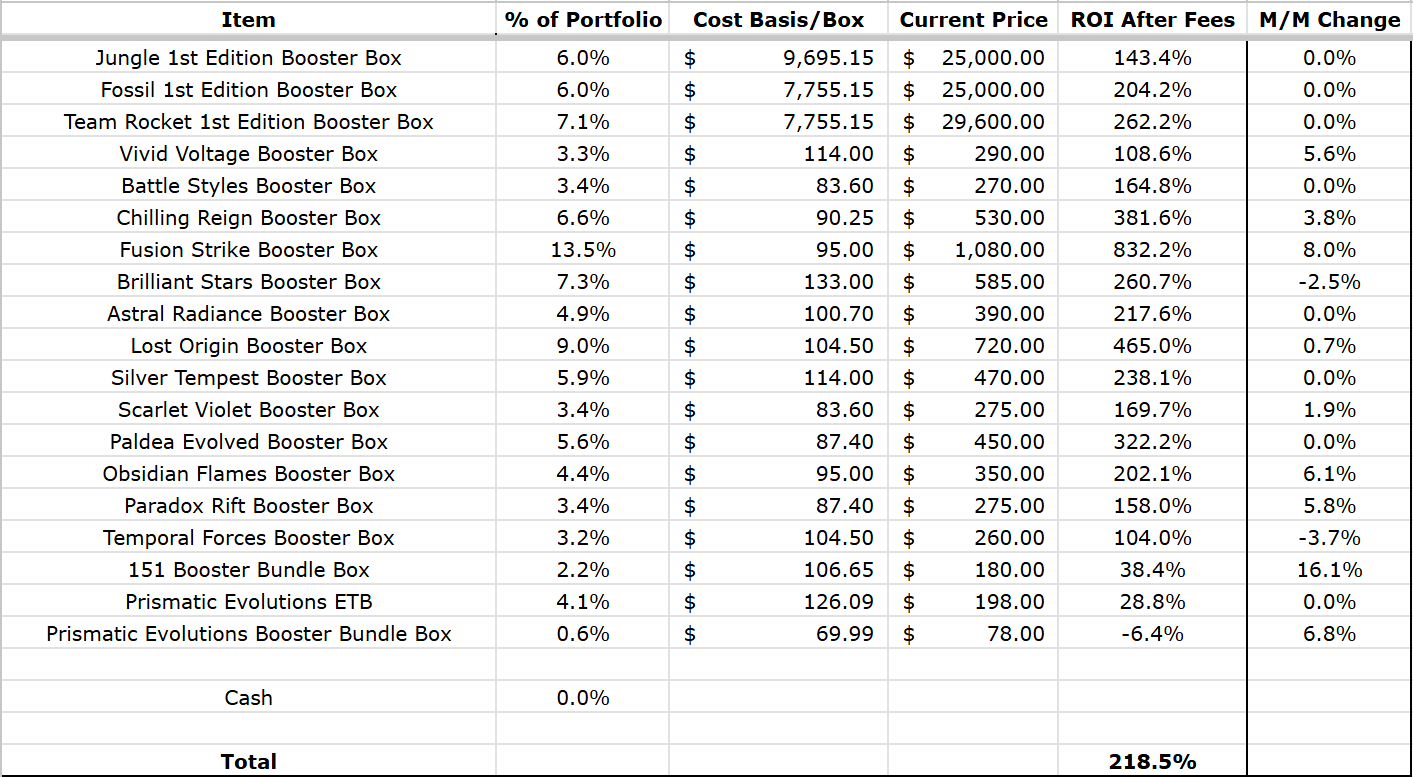1413x777 pixels.
Task: Select the "322.2%" ROI value
Action: pos(1153,442)
